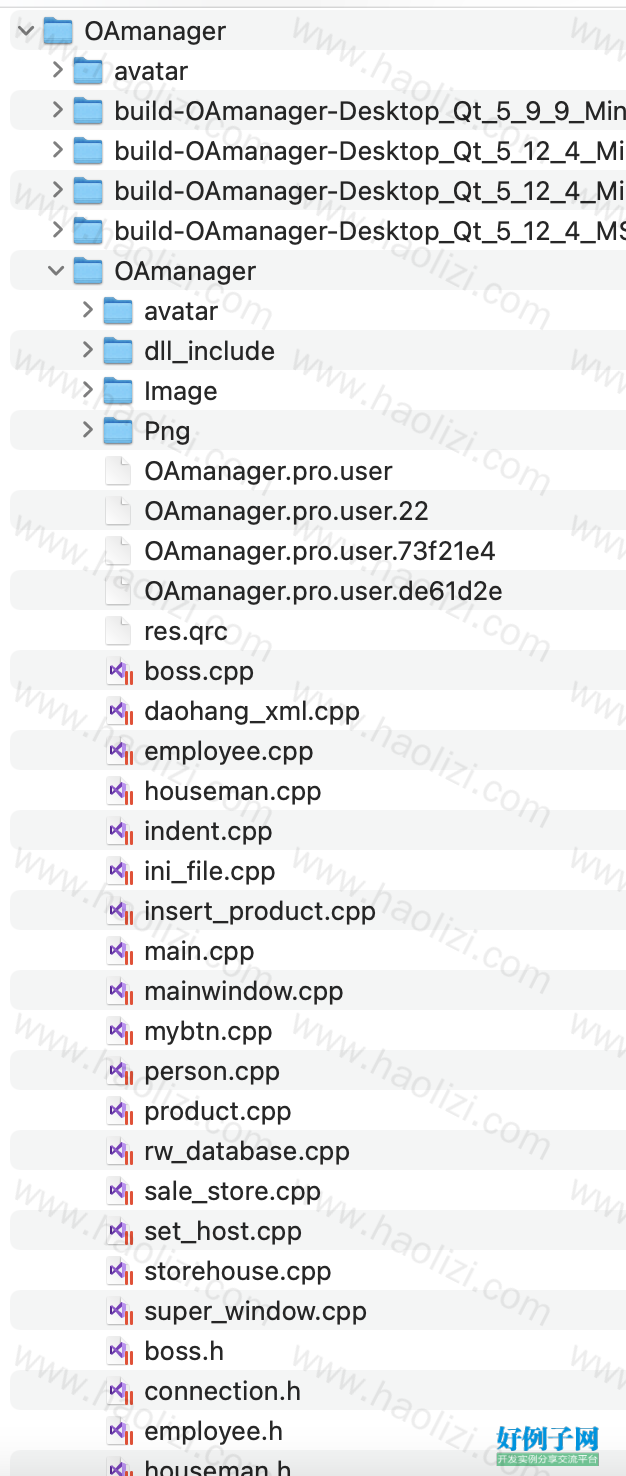Image resolution: width=626 pixels, height=1476 pixels.
Task: Click the main.cpp file icon
Action: point(120,951)
